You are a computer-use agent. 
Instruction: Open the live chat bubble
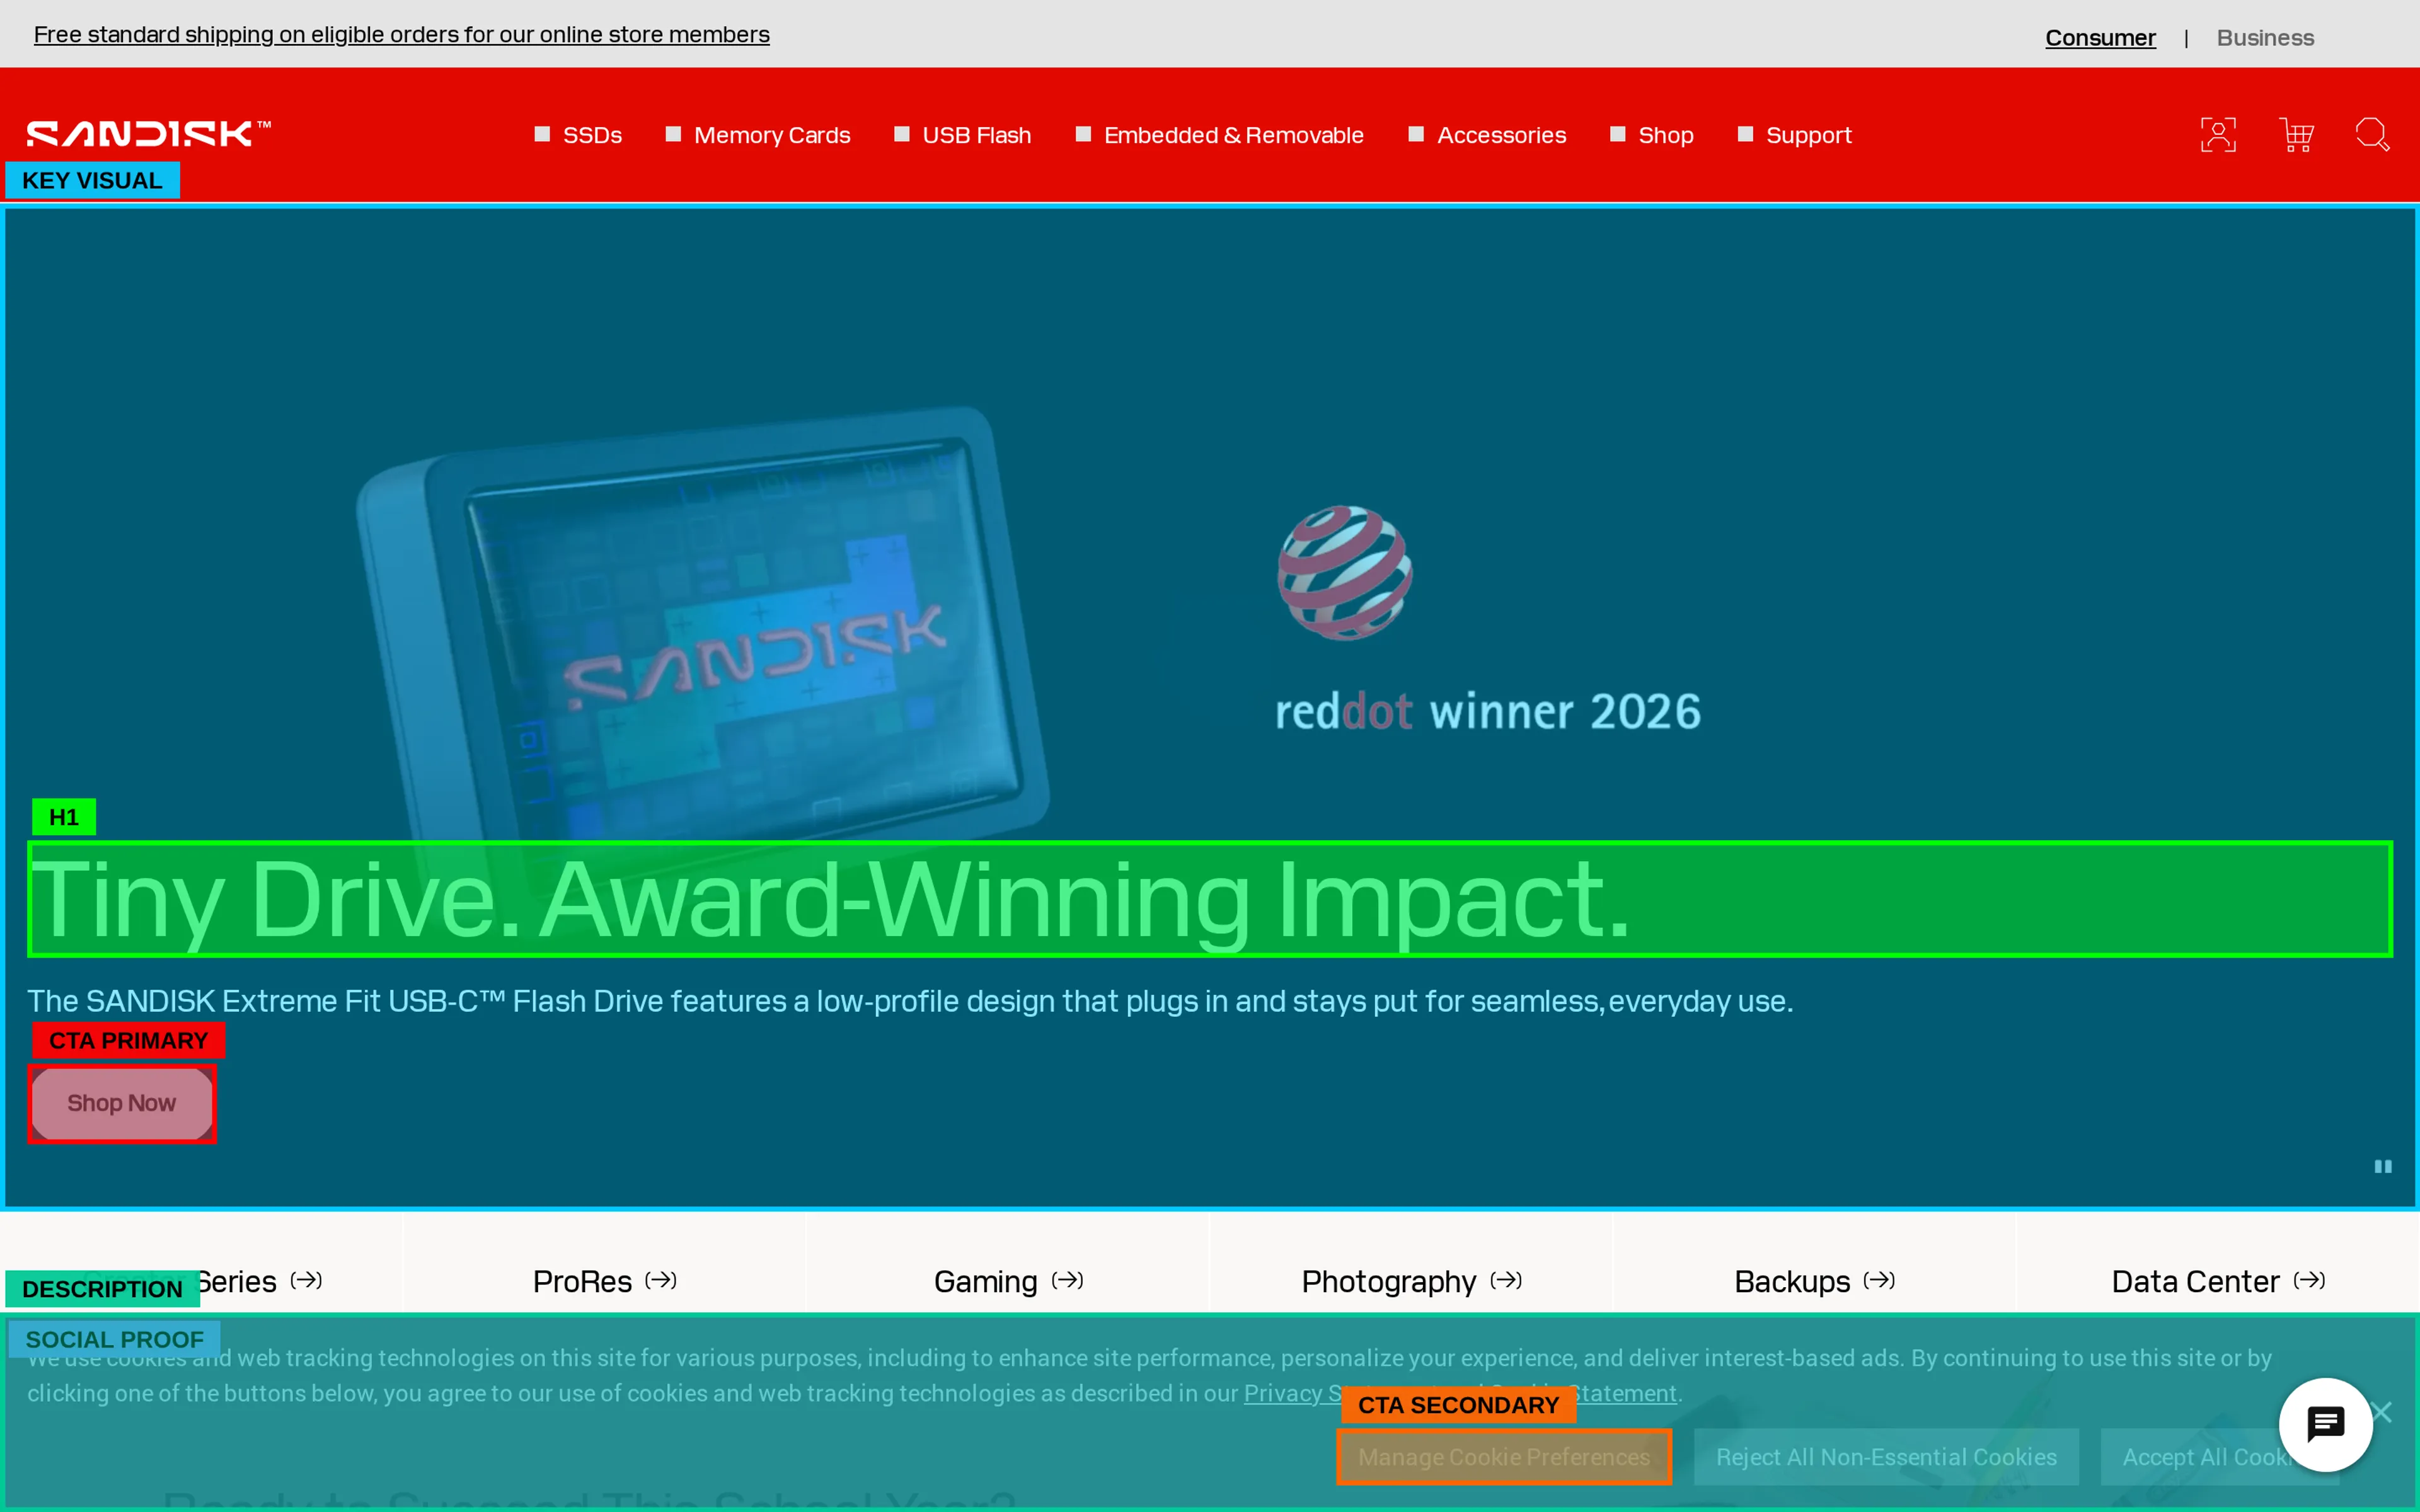click(2326, 1424)
